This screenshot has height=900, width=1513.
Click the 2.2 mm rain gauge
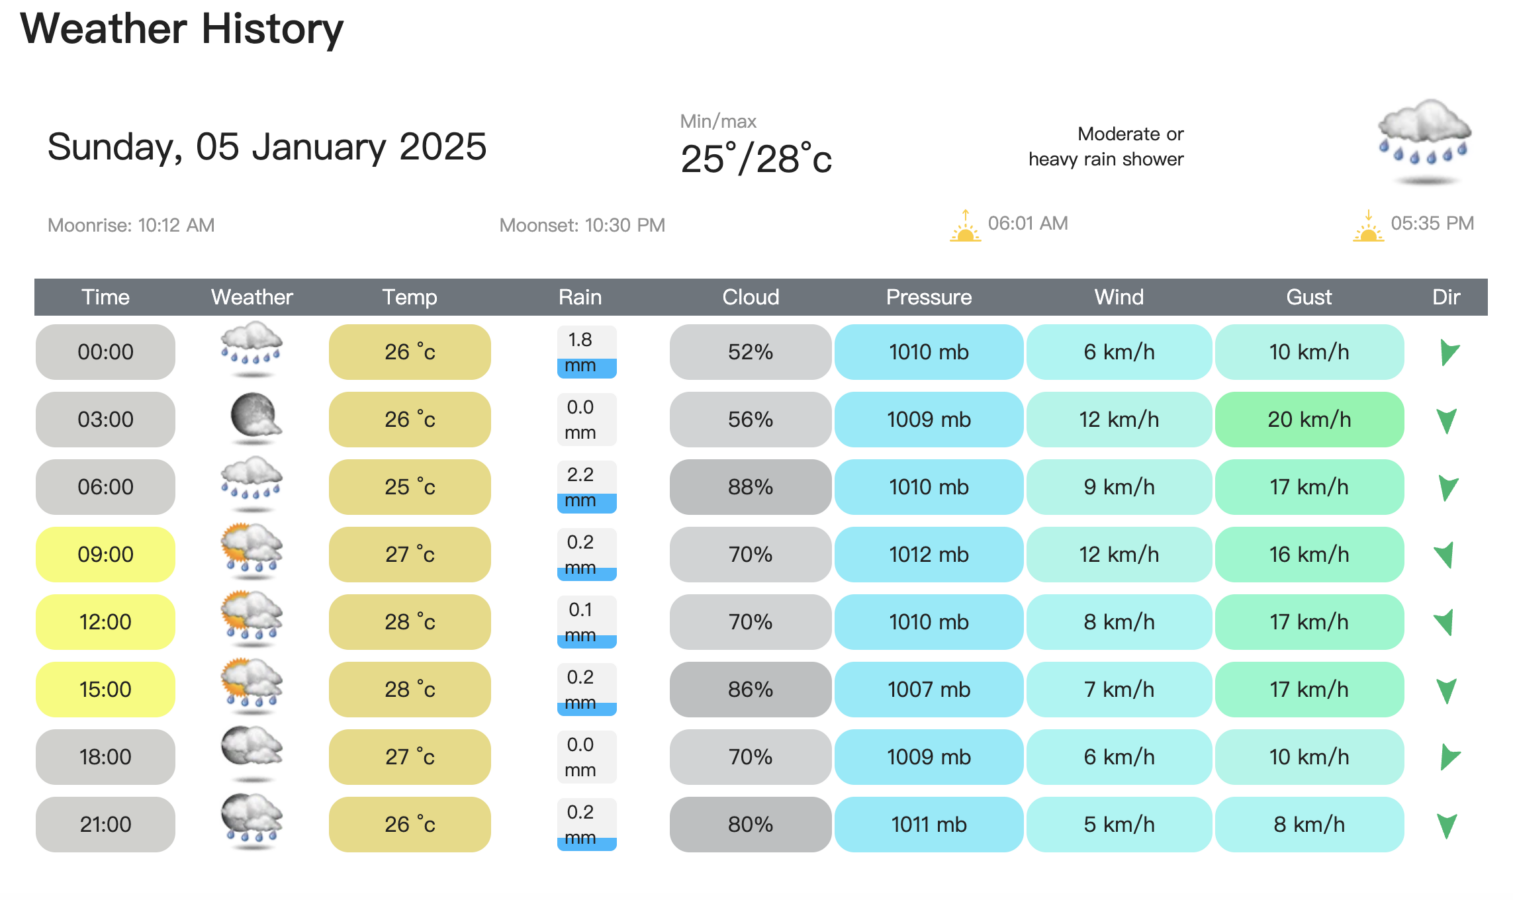point(586,487)
